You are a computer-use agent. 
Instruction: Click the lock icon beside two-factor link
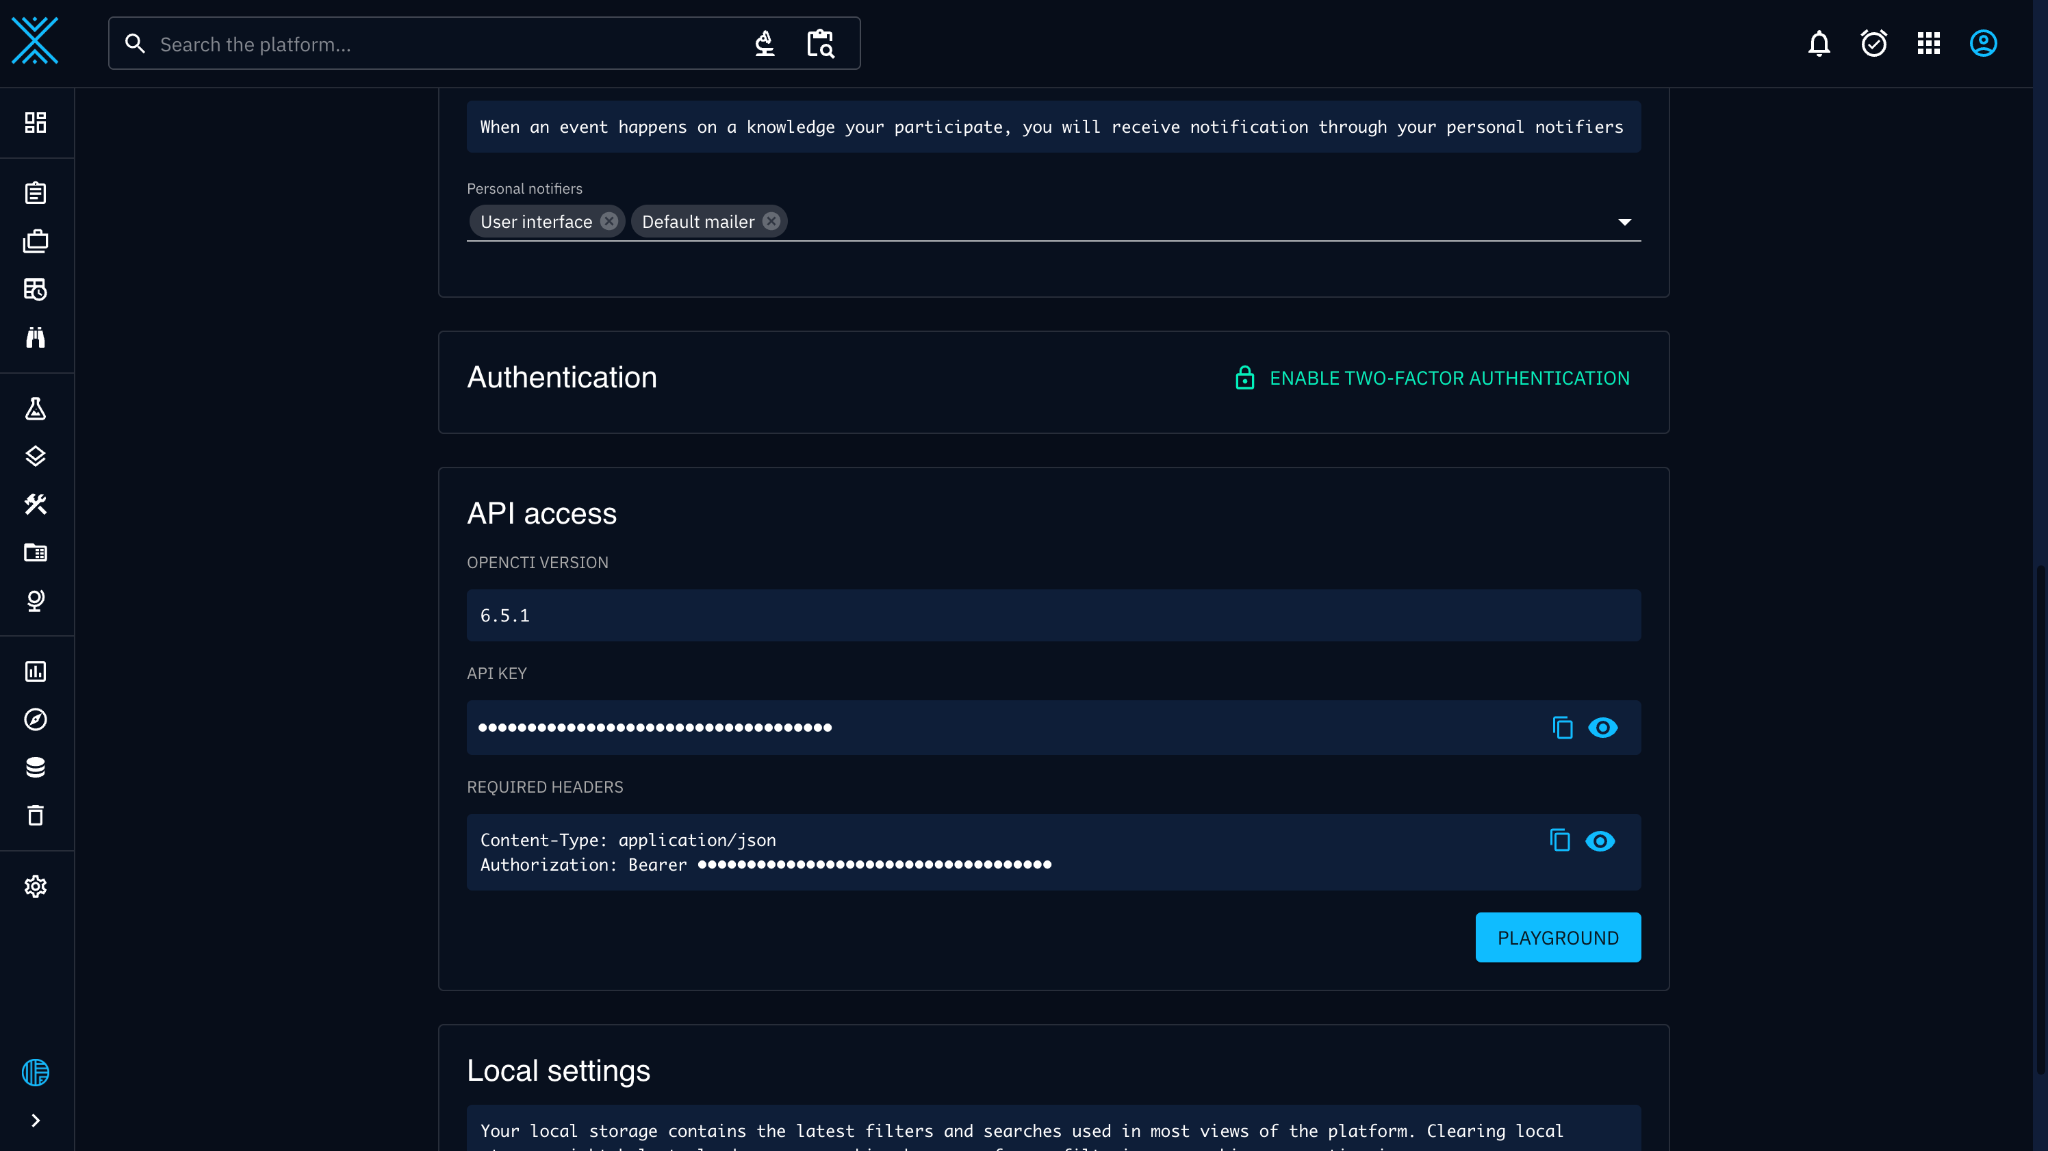pyautogui.click(x=1245, y=378)
